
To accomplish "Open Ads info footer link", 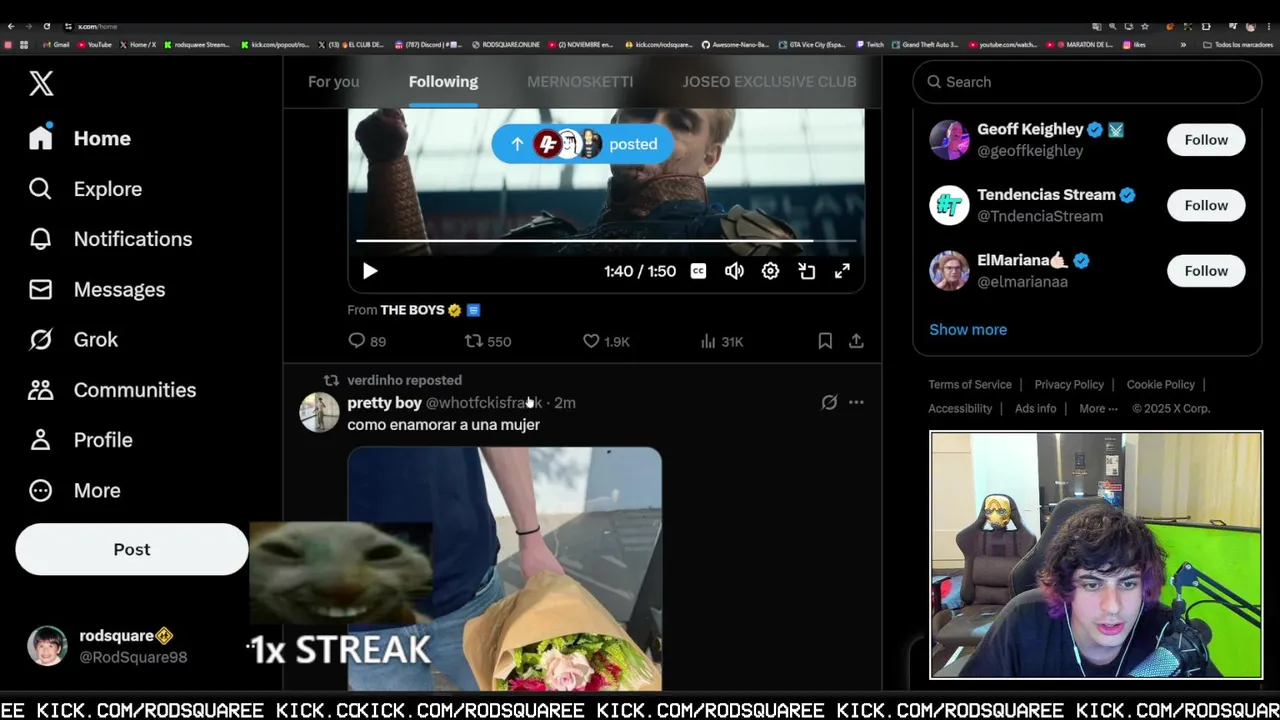I will click(1035, 408).
